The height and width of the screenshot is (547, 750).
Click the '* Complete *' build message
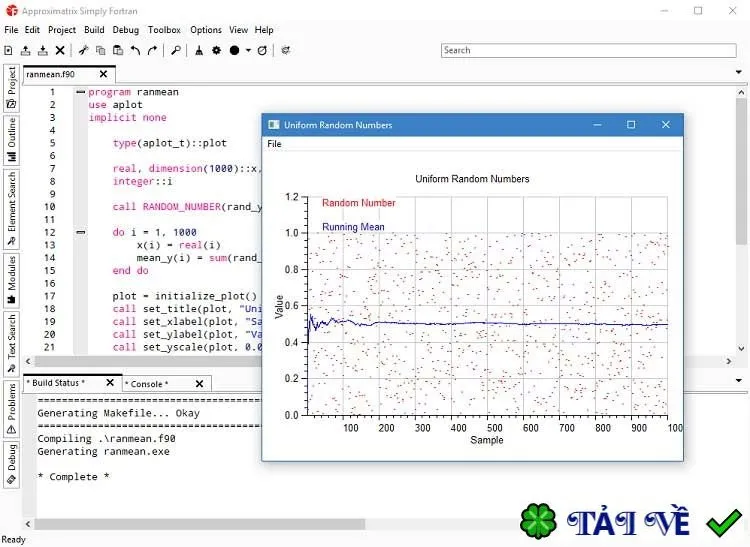(x=73, y=477)
